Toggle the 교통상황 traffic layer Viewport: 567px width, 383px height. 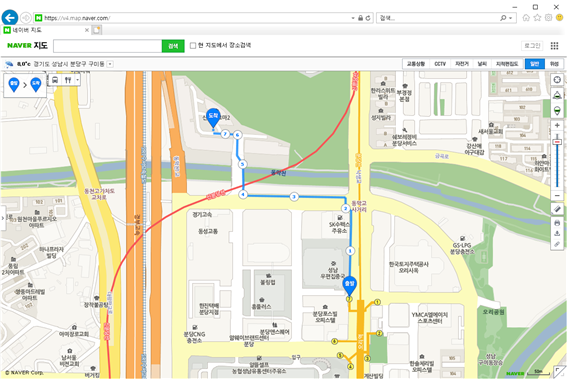tap(416, 64)
